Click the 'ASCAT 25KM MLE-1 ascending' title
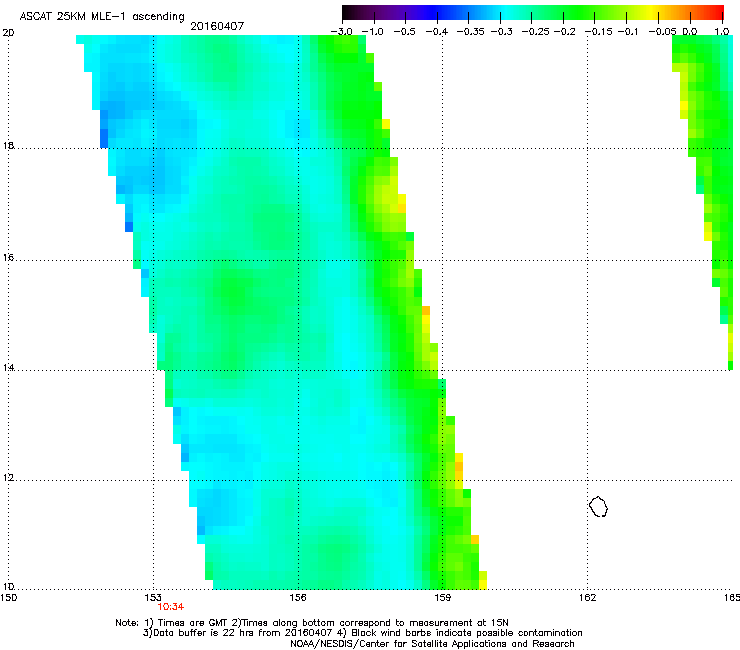The image size is (740, 650). pos(102,17)
